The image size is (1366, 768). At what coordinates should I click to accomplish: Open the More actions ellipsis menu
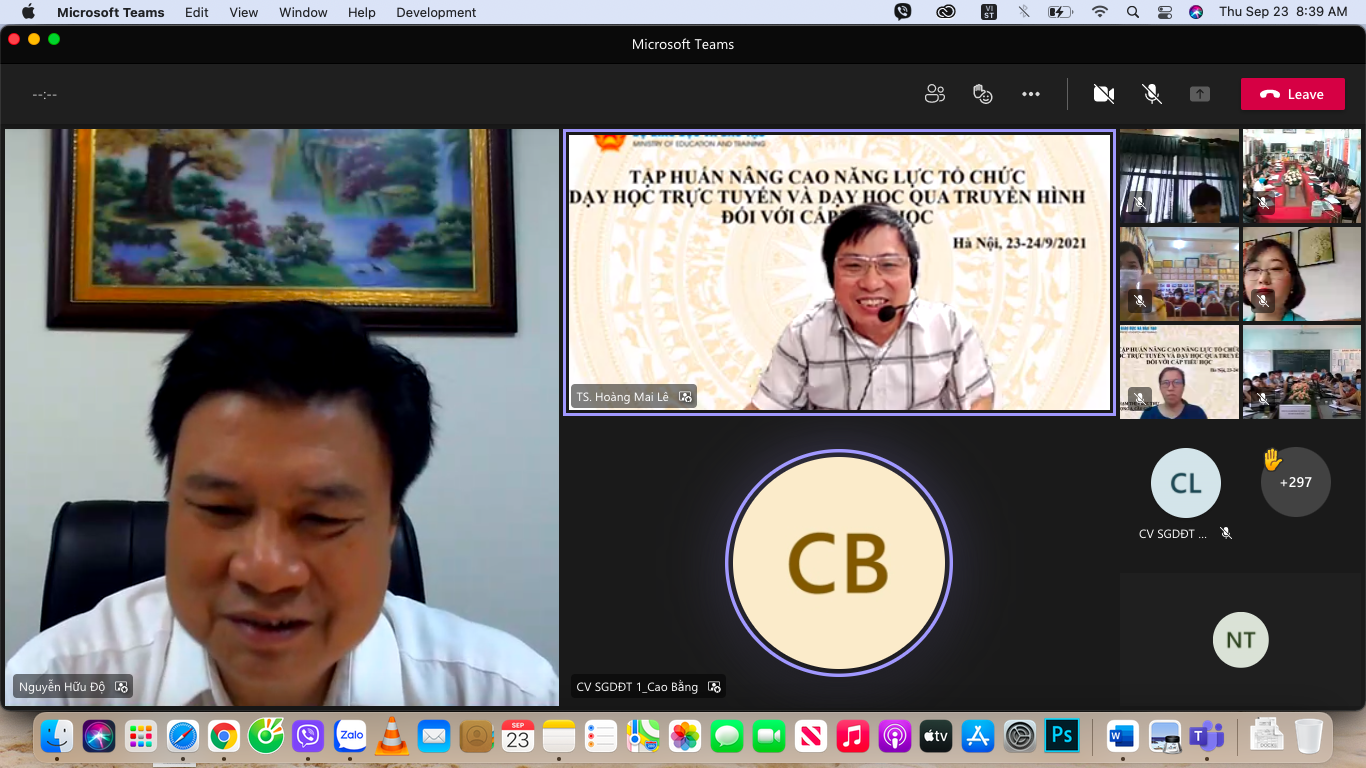coord(1031,94)
